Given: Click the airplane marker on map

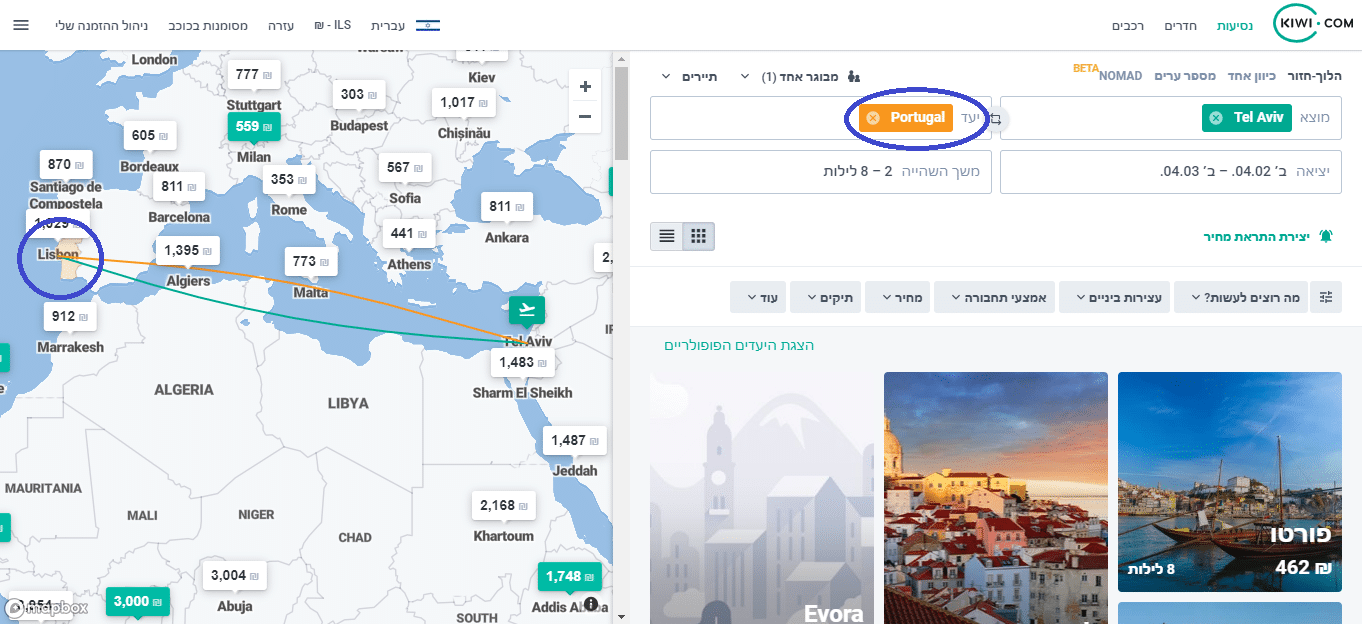Looking at the screenshot, I should (x=527, y=309).
